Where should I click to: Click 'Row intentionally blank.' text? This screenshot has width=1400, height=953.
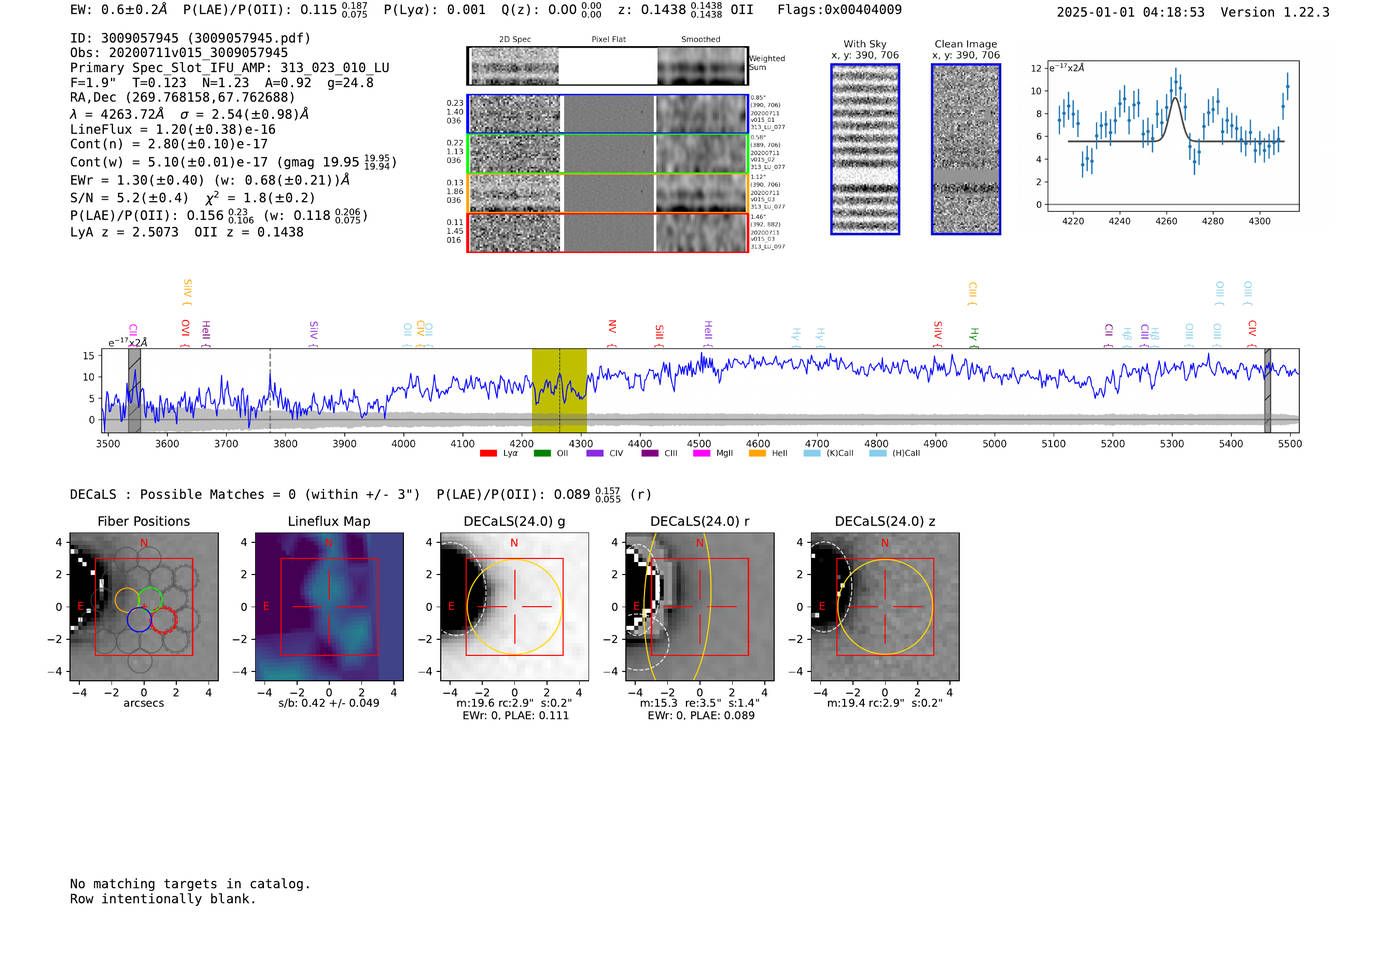click(163, 899)
